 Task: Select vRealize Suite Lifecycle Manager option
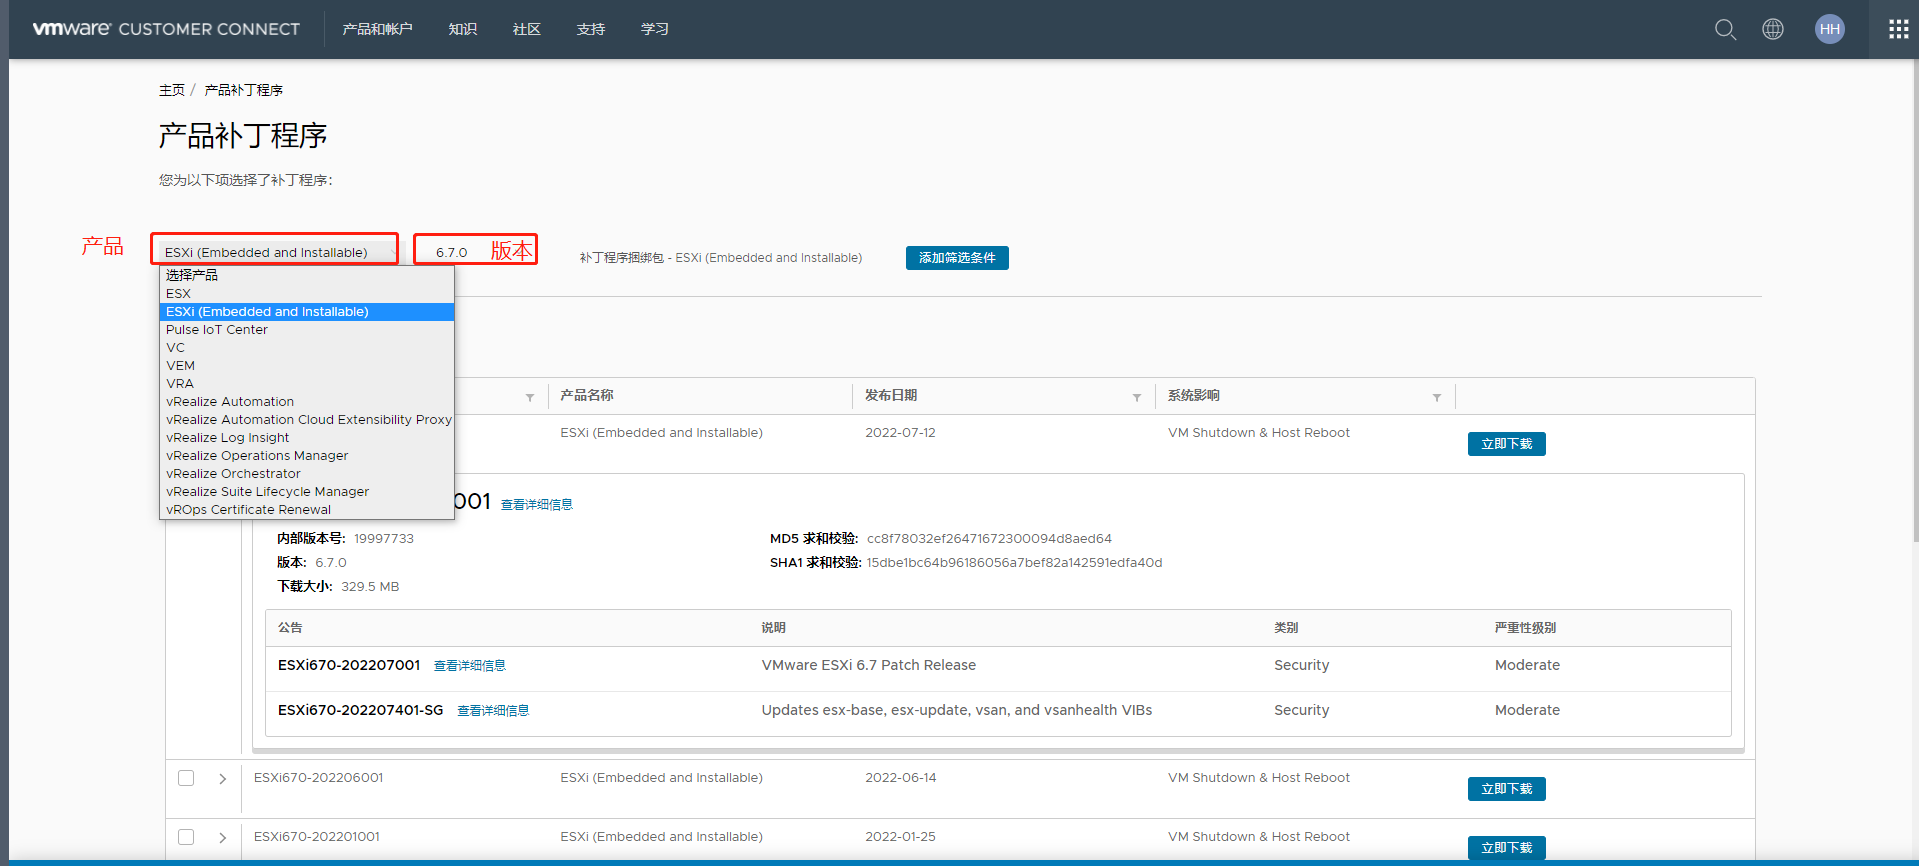(x=307, y=492)
